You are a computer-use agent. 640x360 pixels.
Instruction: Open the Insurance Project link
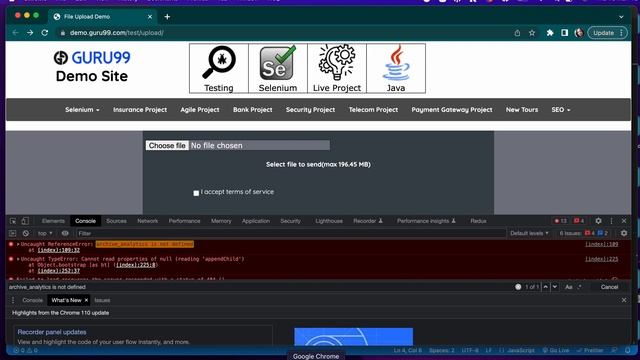tap(140, 110)
